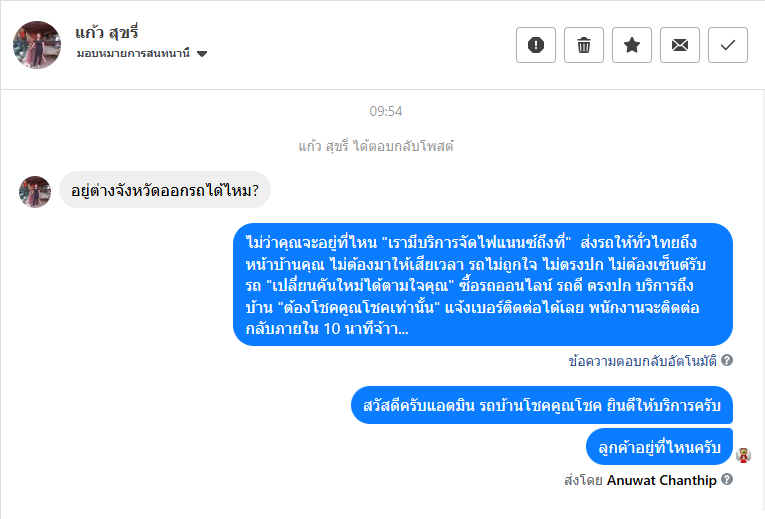Click help icon beside ข้อความตอบกลับอัตโนมัติ
The image size is (765, 519).
pyautogui.click(x=727, y=360)
